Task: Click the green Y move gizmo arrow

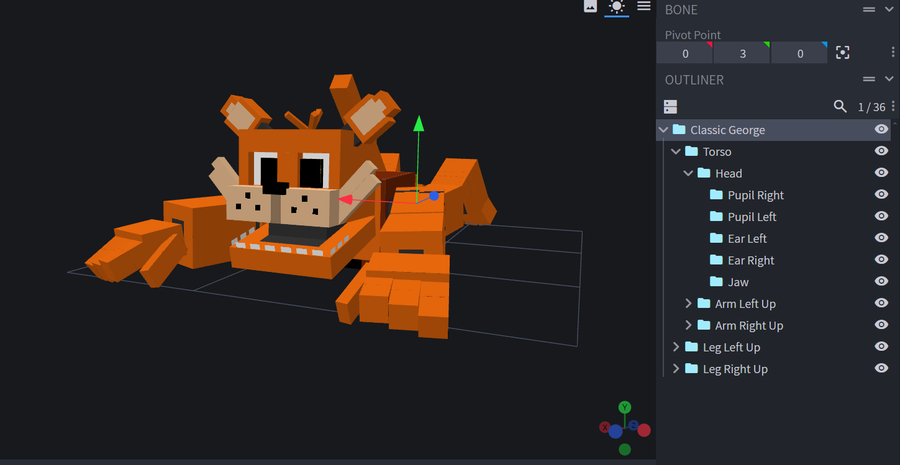Action: point(419,123)
